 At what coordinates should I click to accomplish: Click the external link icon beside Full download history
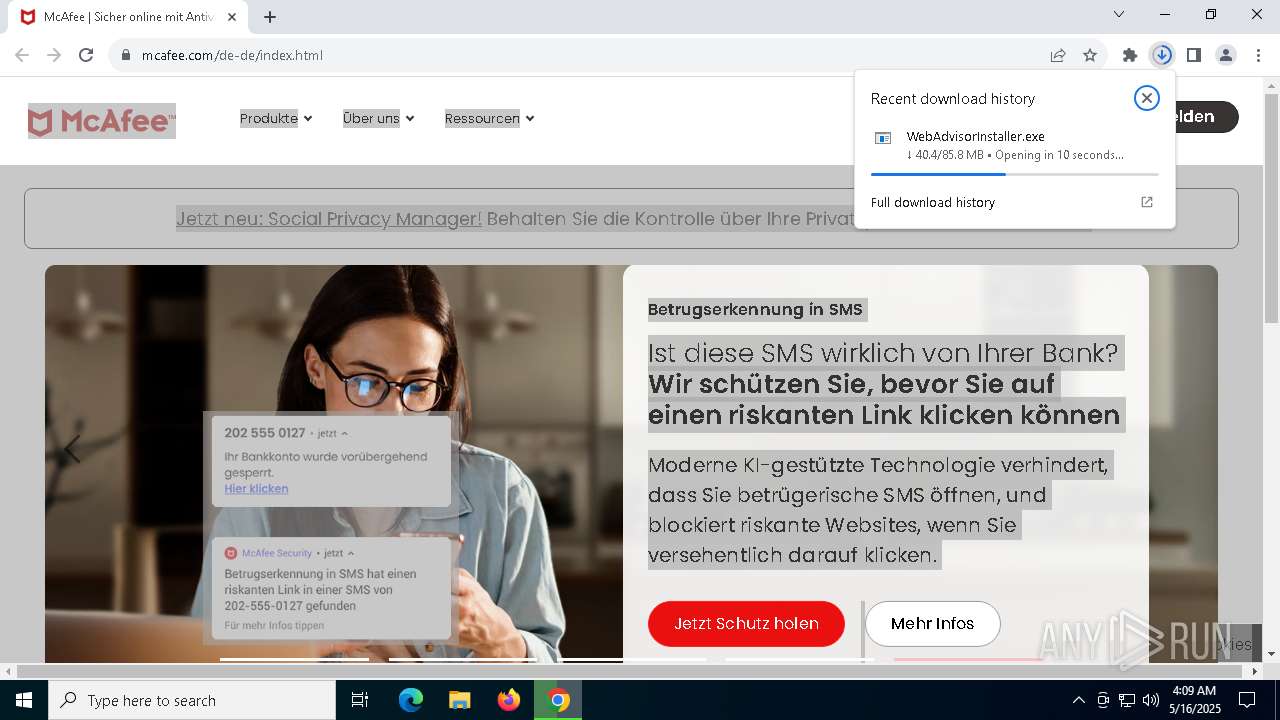1147,202
